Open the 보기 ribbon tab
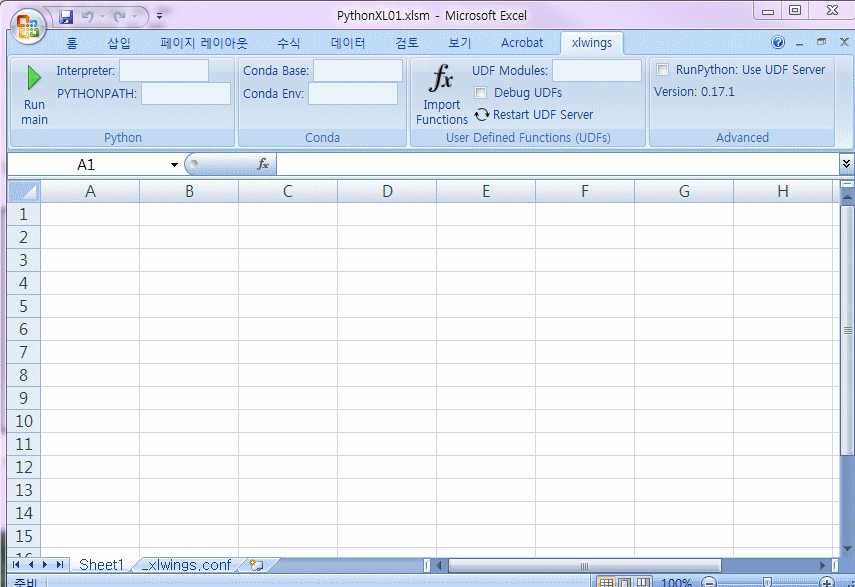The width and height of the screenshot is (855, 587). click(x=460, y=43)
